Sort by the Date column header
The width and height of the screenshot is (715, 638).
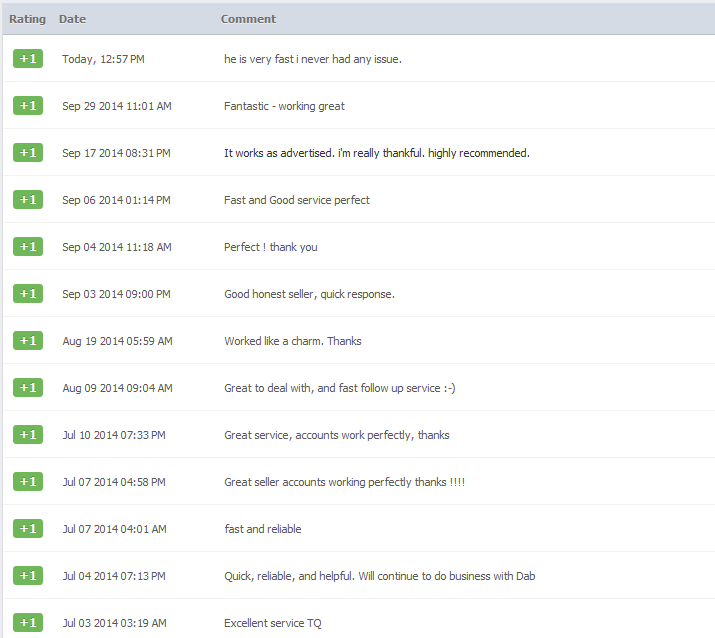point(72,19)
